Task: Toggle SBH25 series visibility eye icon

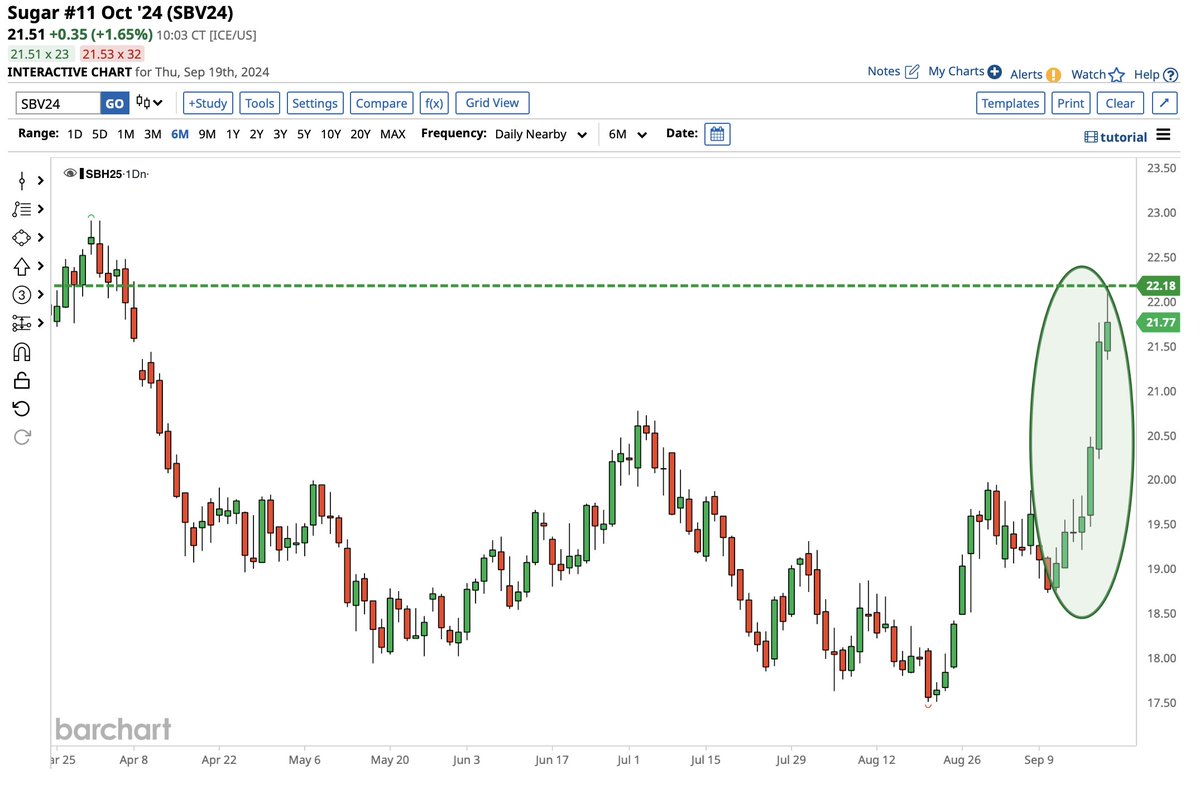Action: click(70, 174)
